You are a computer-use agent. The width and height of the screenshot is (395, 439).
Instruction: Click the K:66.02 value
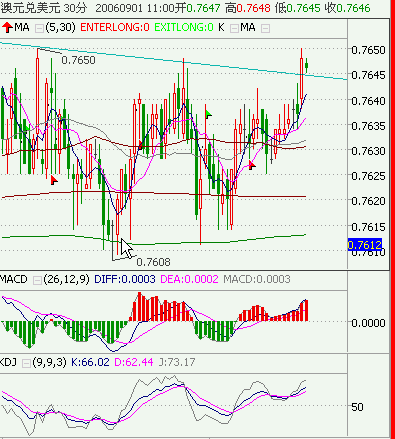tap(90, 362)
